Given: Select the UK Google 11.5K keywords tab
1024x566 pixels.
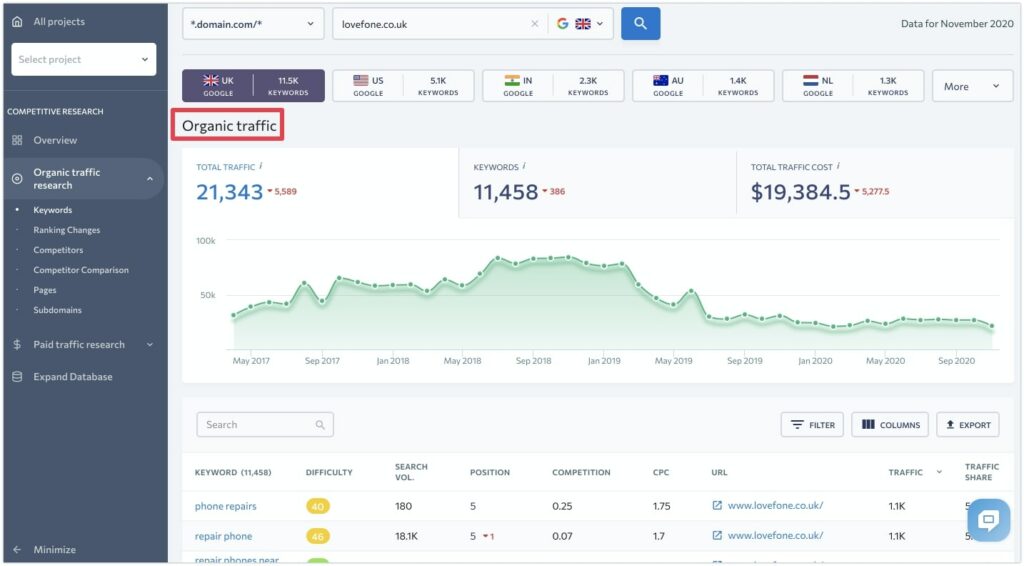Looking at the screenshot, I should [253, 86].
